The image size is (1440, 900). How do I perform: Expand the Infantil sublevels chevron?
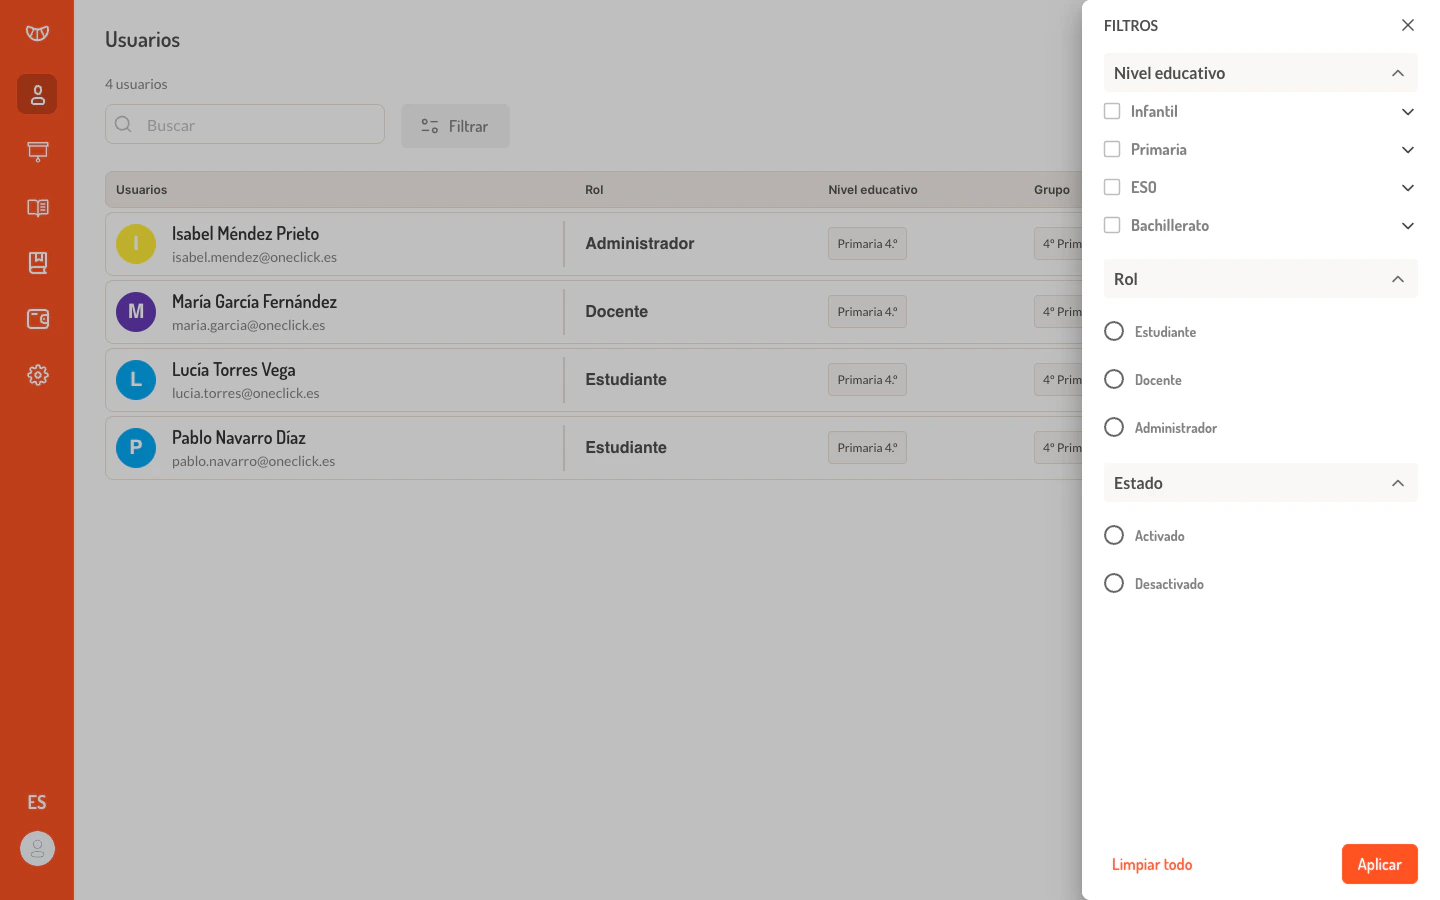(x=1408, y=111)
